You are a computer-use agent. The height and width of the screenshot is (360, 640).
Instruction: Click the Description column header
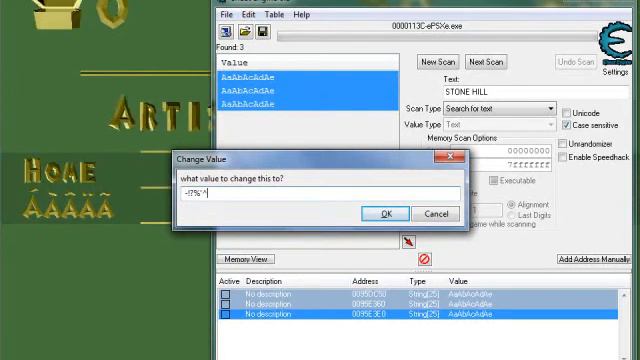(x=264, y=281)
